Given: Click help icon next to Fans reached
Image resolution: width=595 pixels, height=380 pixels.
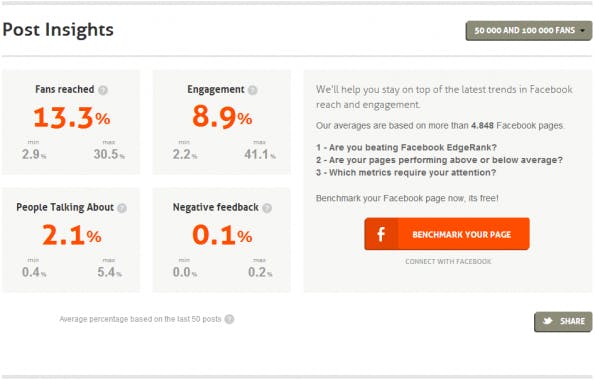Looking at the screenshot, I should coord(103,90).
